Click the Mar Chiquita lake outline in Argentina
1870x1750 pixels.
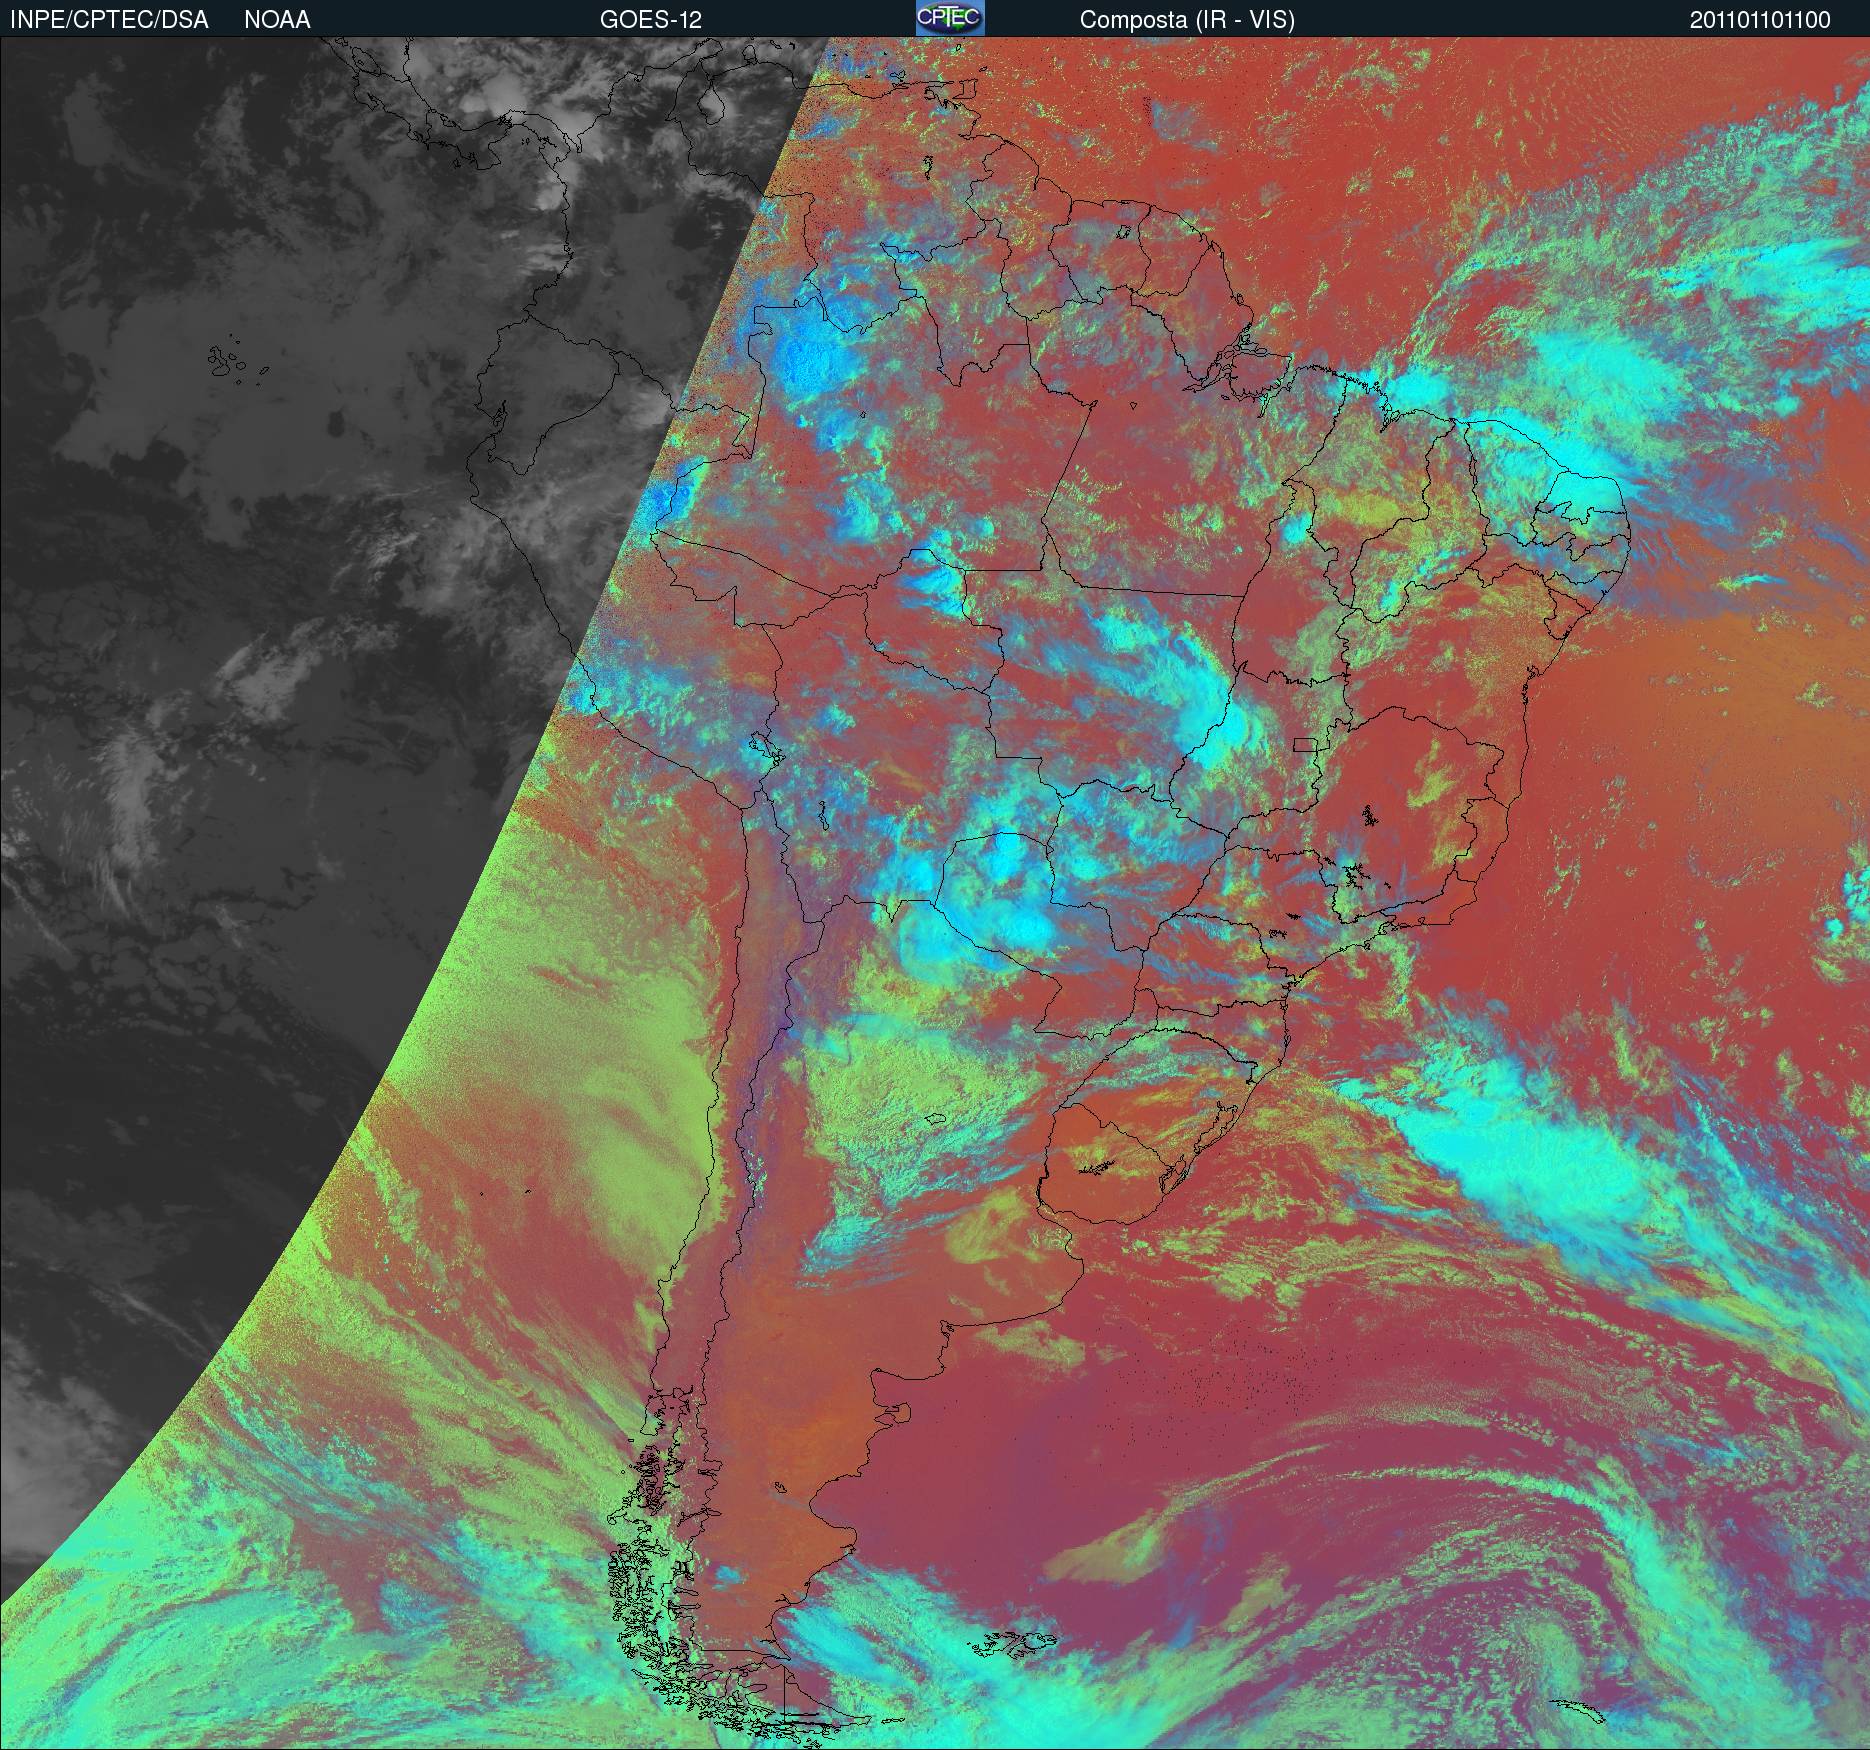(x=933, y=1120)
